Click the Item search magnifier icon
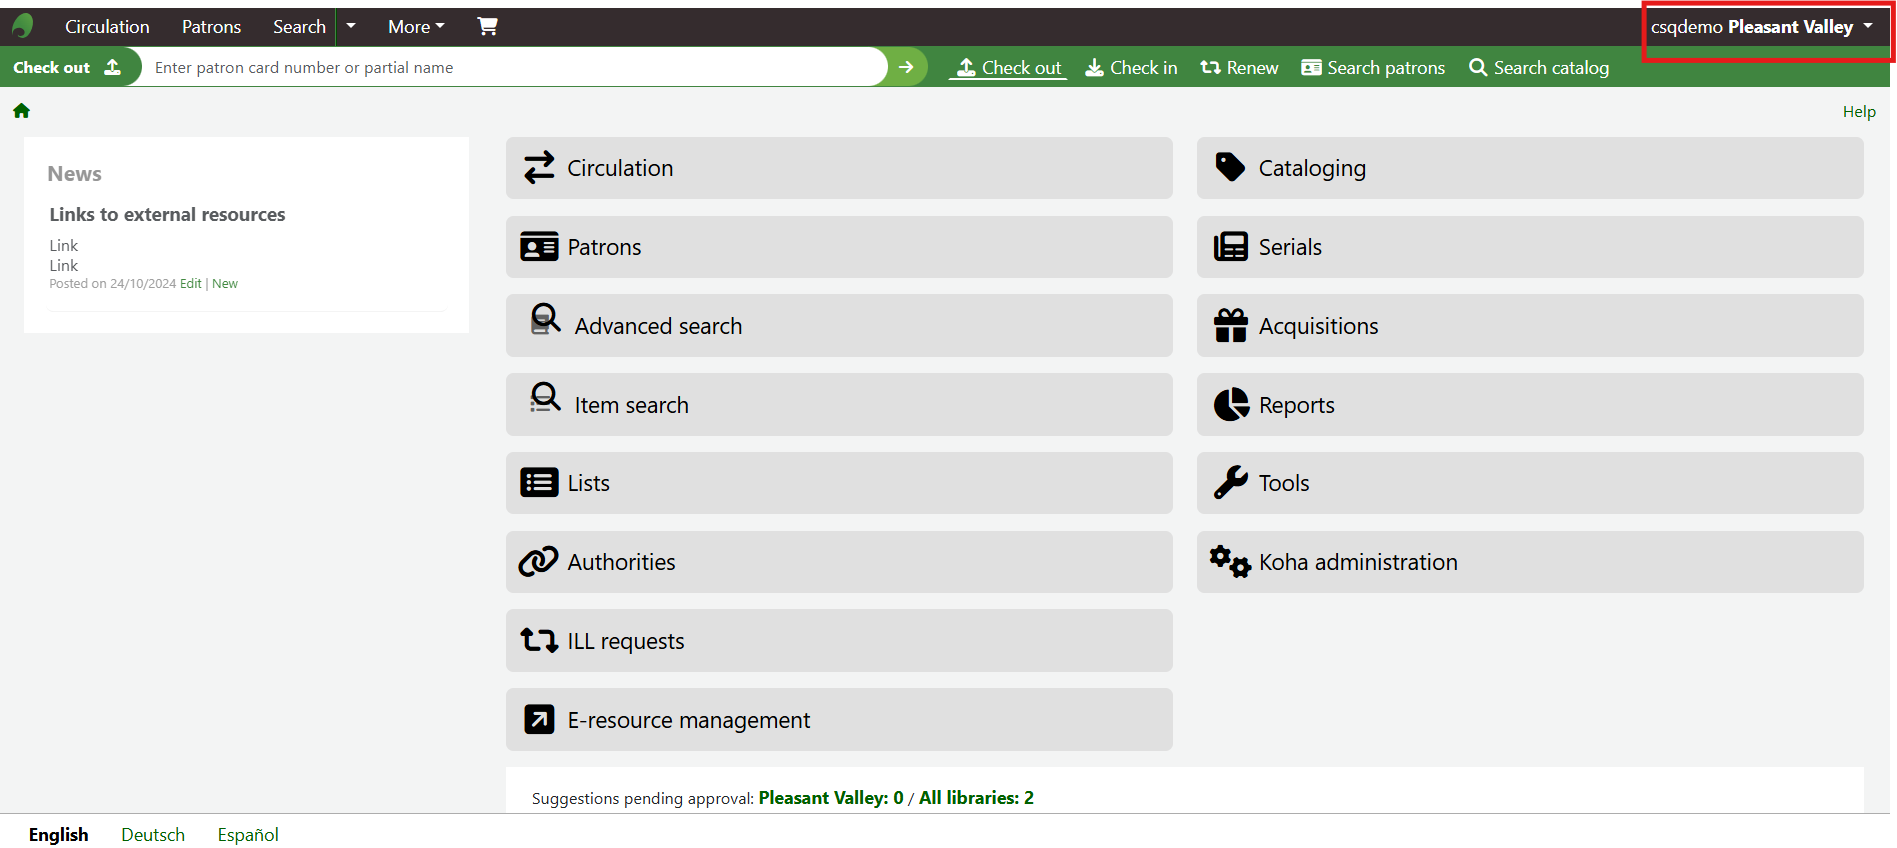This screenshot has height=848, width=1897. pos(545,398)
